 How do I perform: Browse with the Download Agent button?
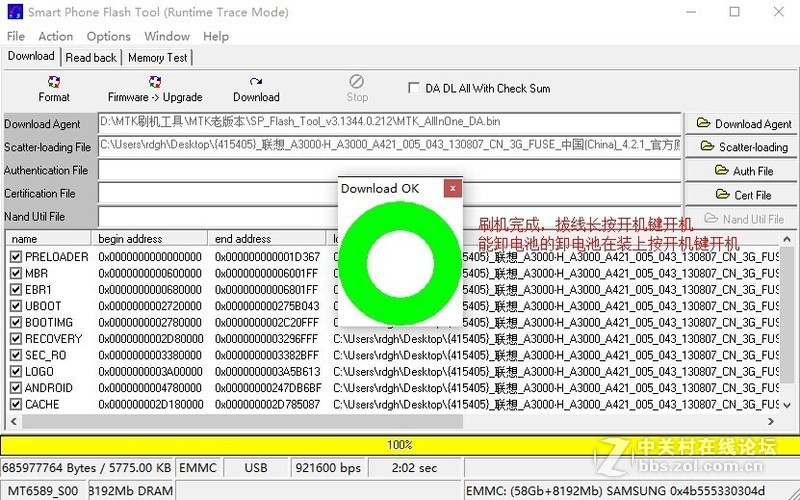(743, 123)
